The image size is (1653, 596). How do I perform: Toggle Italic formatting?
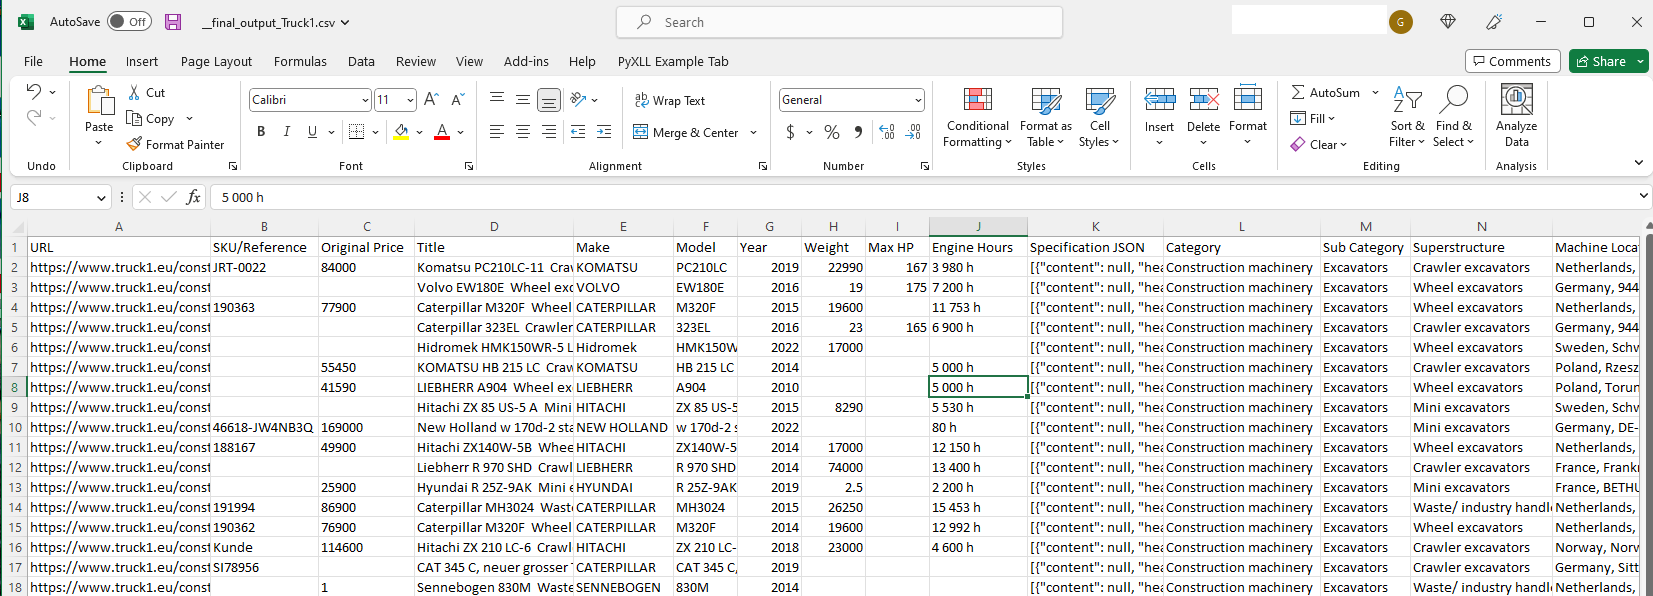pos(287,131)
